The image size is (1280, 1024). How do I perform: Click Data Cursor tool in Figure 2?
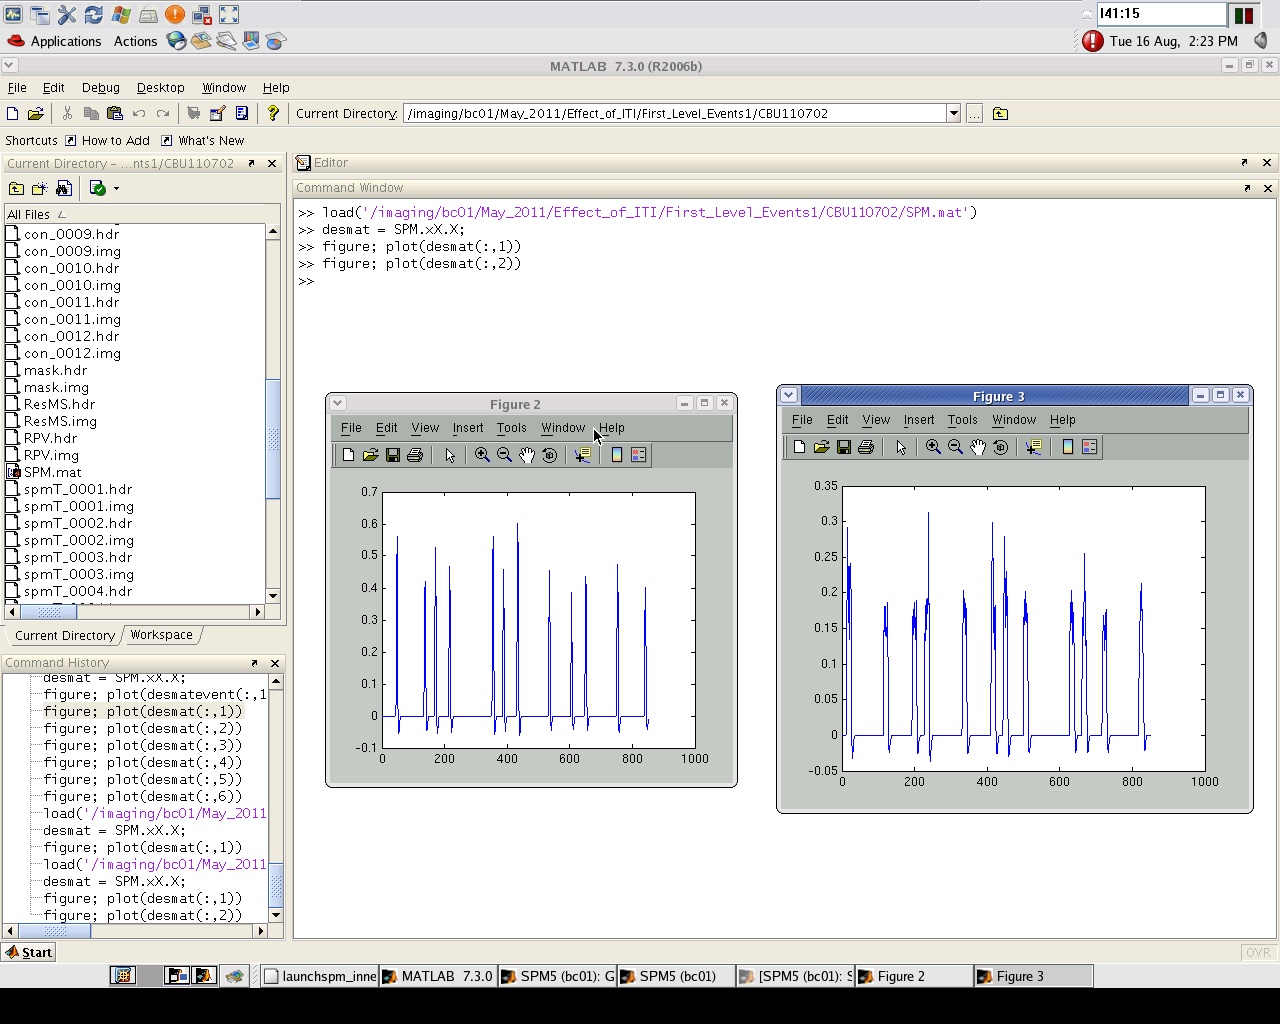(x=582, y=455)
